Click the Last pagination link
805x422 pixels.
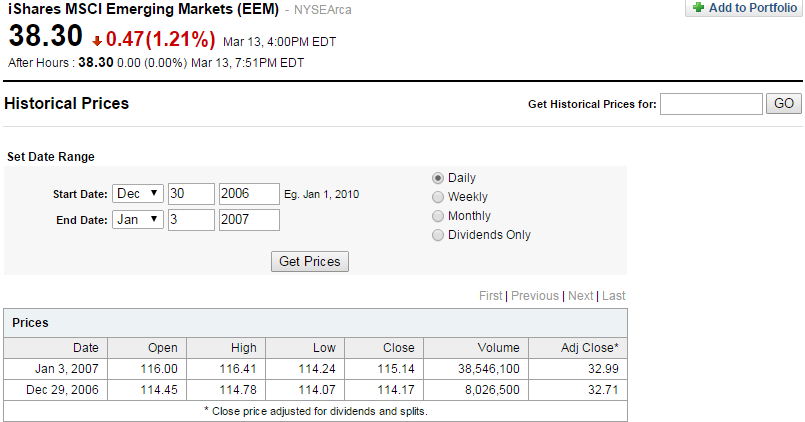point(614,296)
